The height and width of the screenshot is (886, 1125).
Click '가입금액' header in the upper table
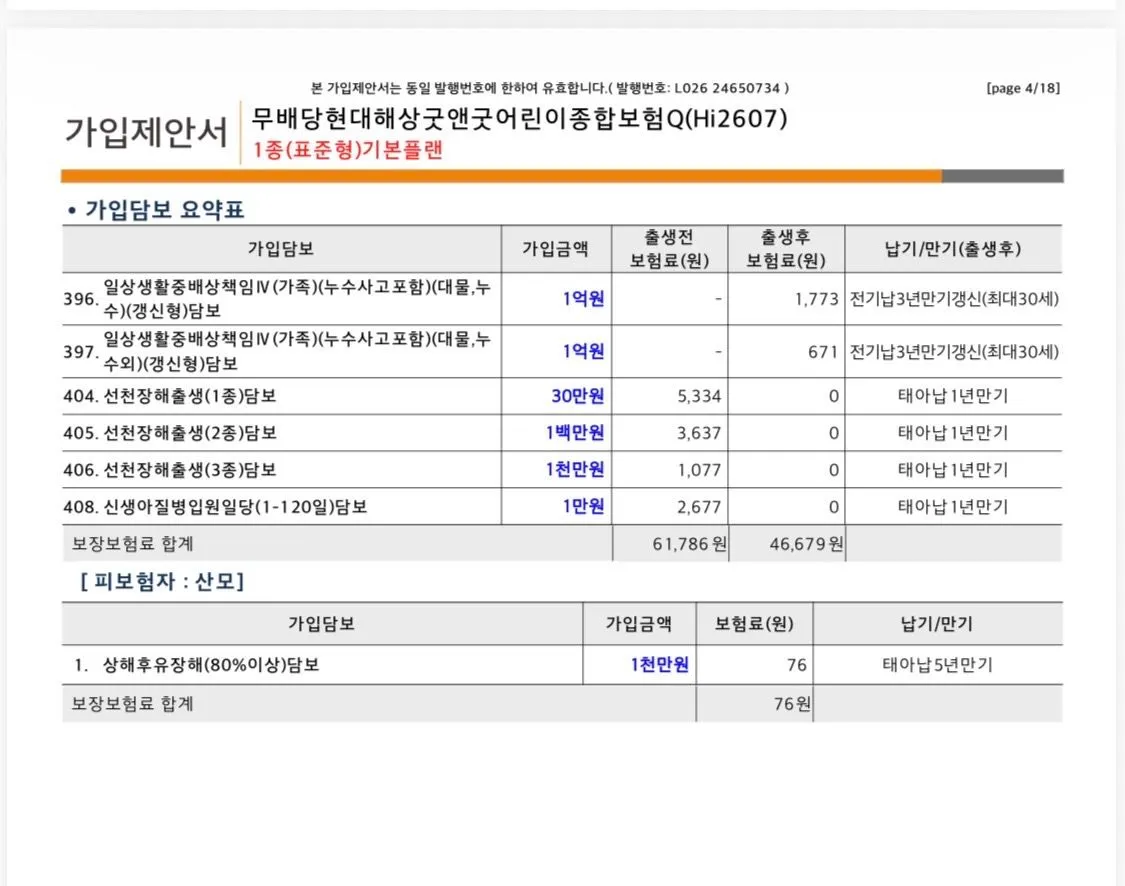pyautogui.click(x=555, y=249)
